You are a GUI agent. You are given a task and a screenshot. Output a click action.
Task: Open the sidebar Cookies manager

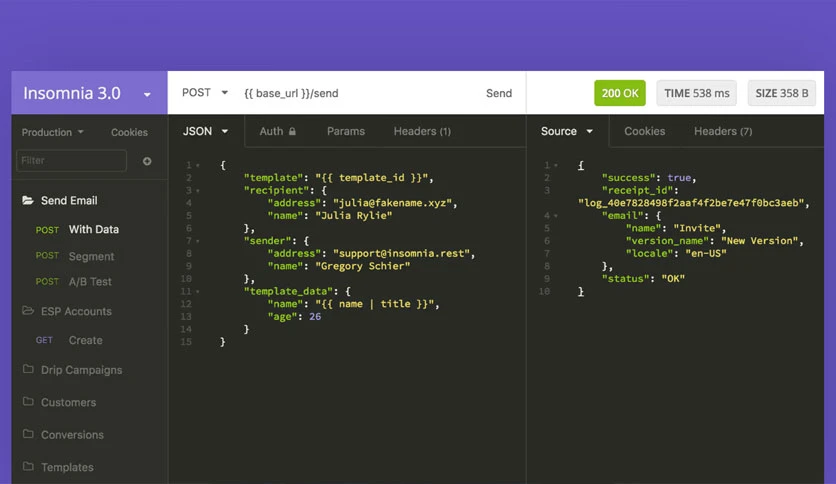129,132
